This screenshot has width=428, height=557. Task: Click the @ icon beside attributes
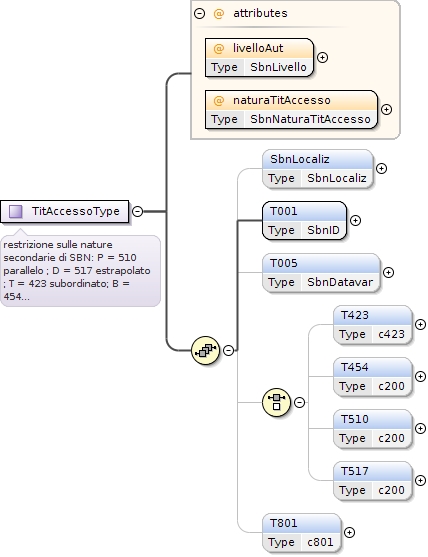pos(218,13)
